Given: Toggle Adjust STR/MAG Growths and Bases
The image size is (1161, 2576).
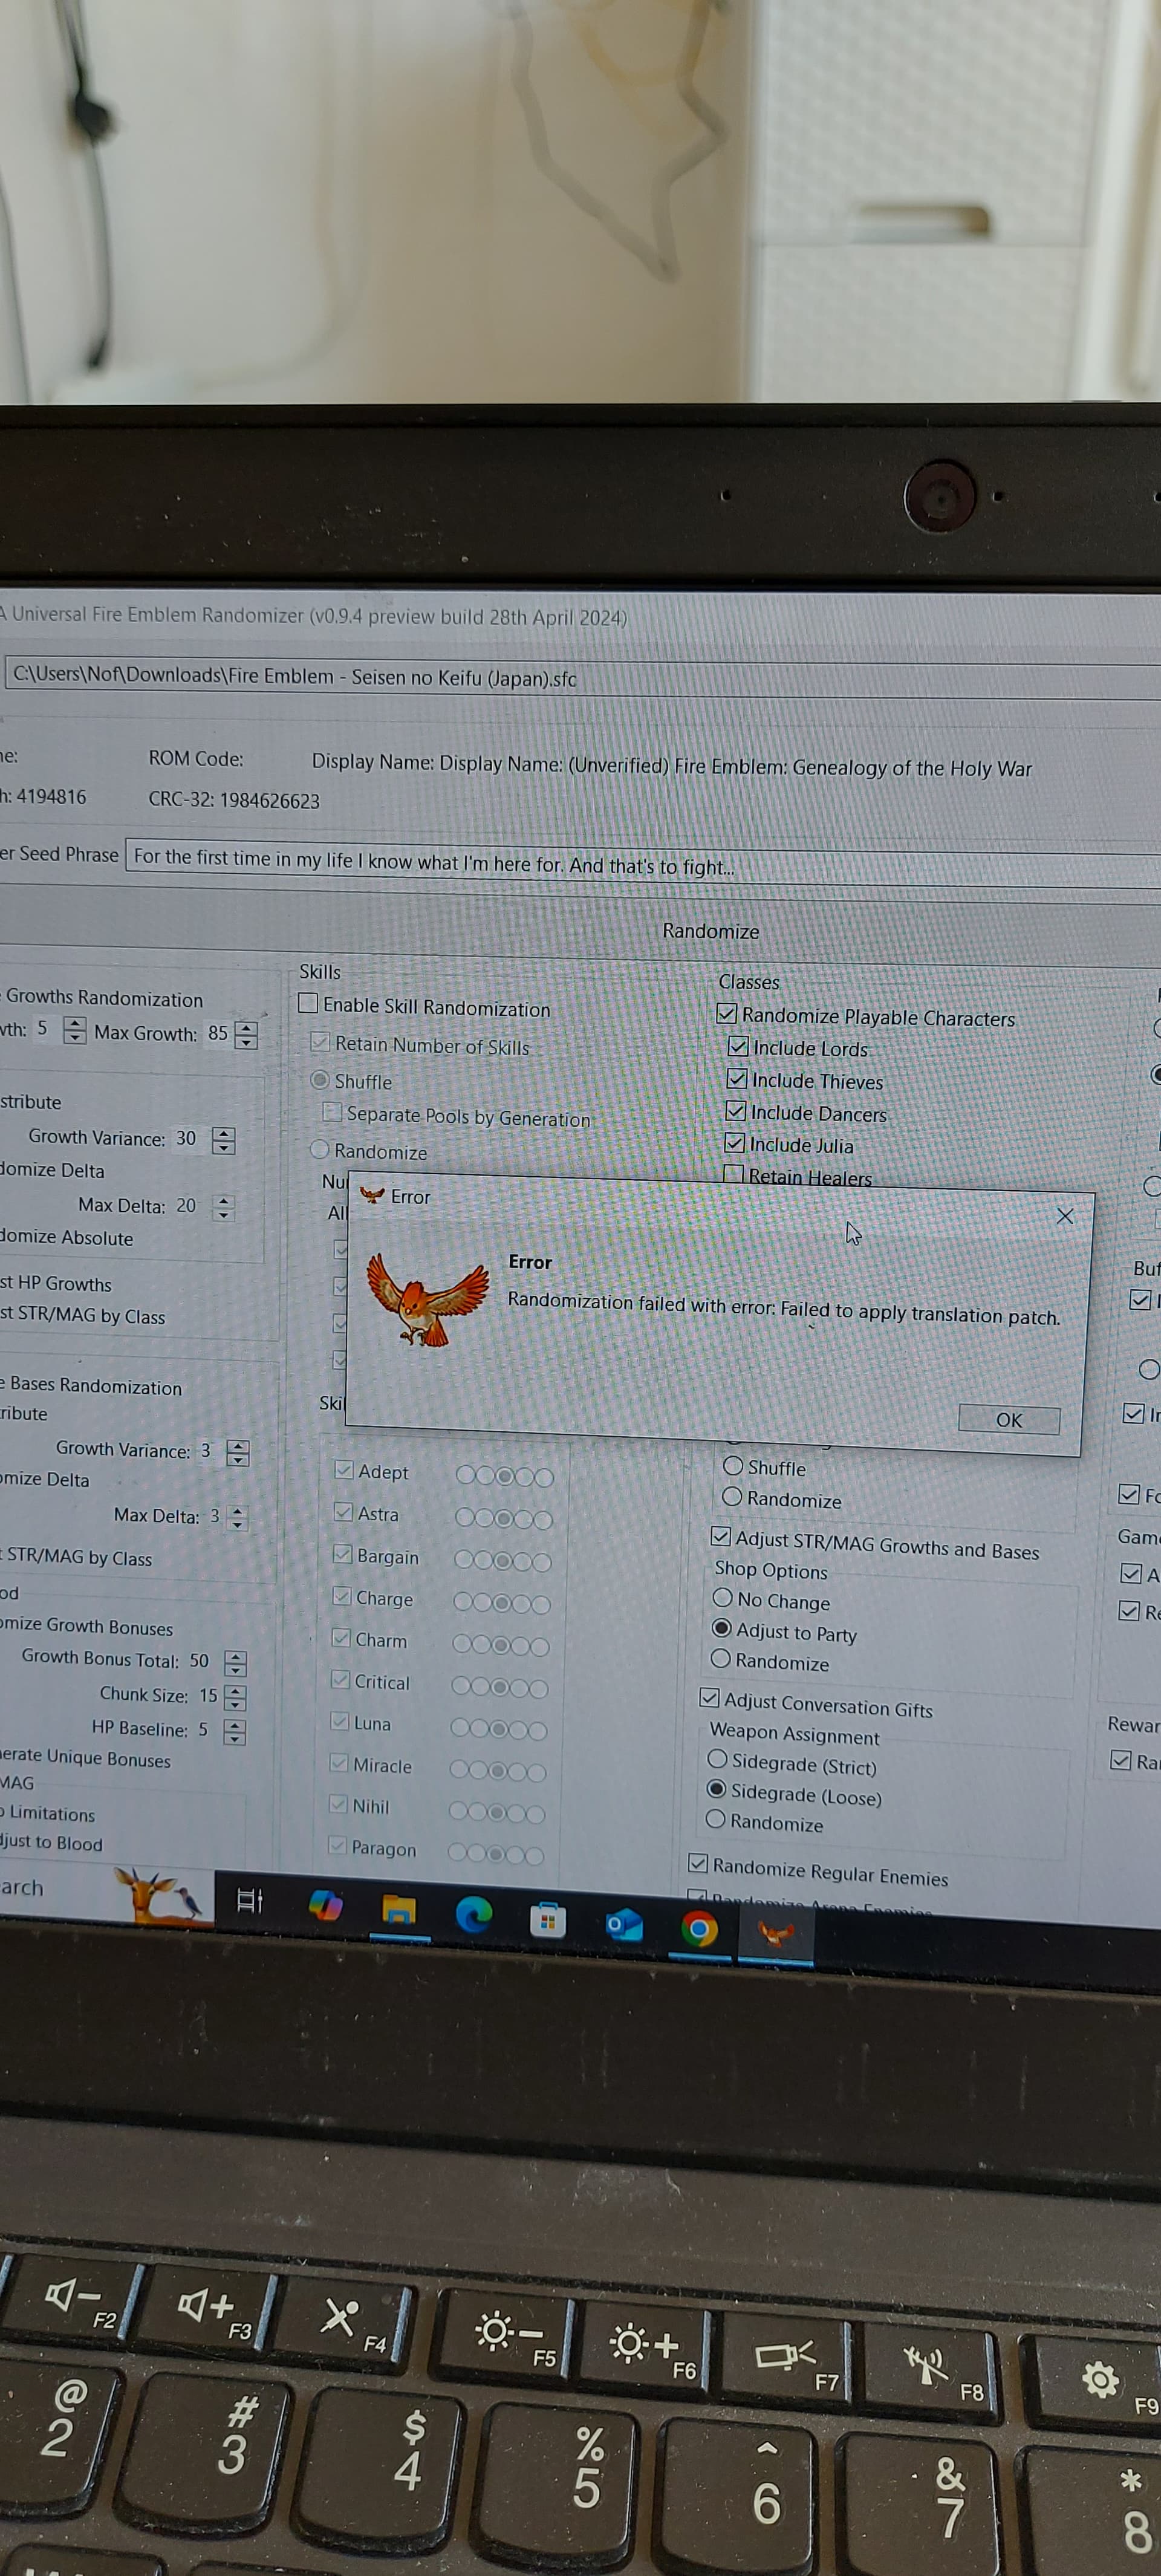Looking at the screenshot, I should click(x=721, y=1536).
